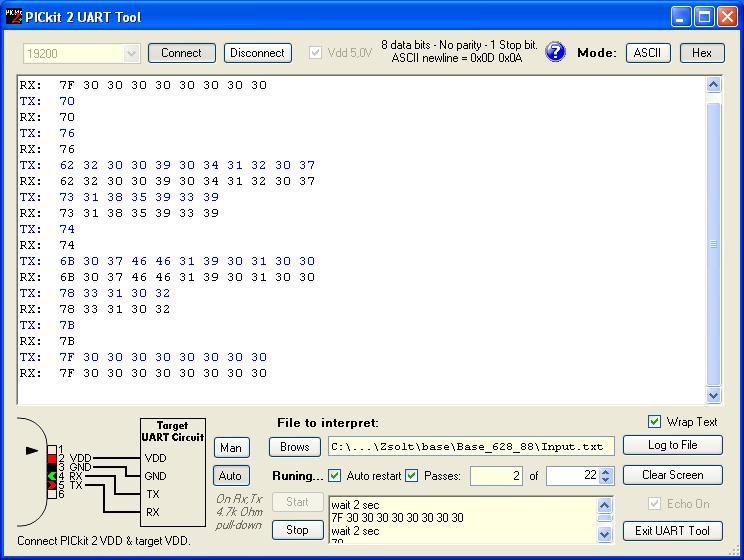Click the terminal vertical scrollbar thumb

(714, 244)
